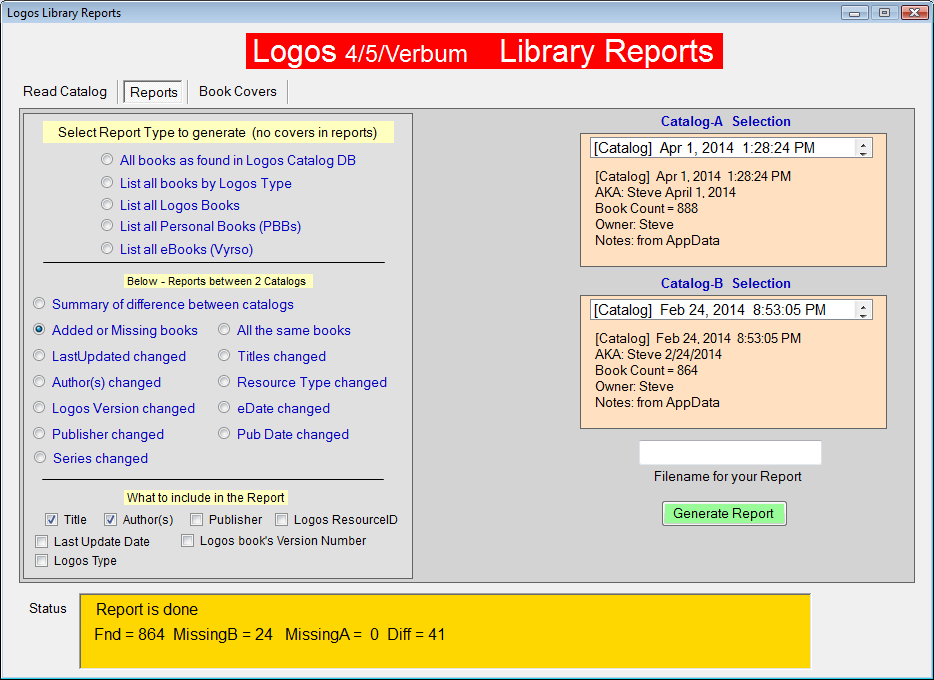This screenshot has width=934, height=680.
Task: Click the Generate Report button
Action: [724, 513]
